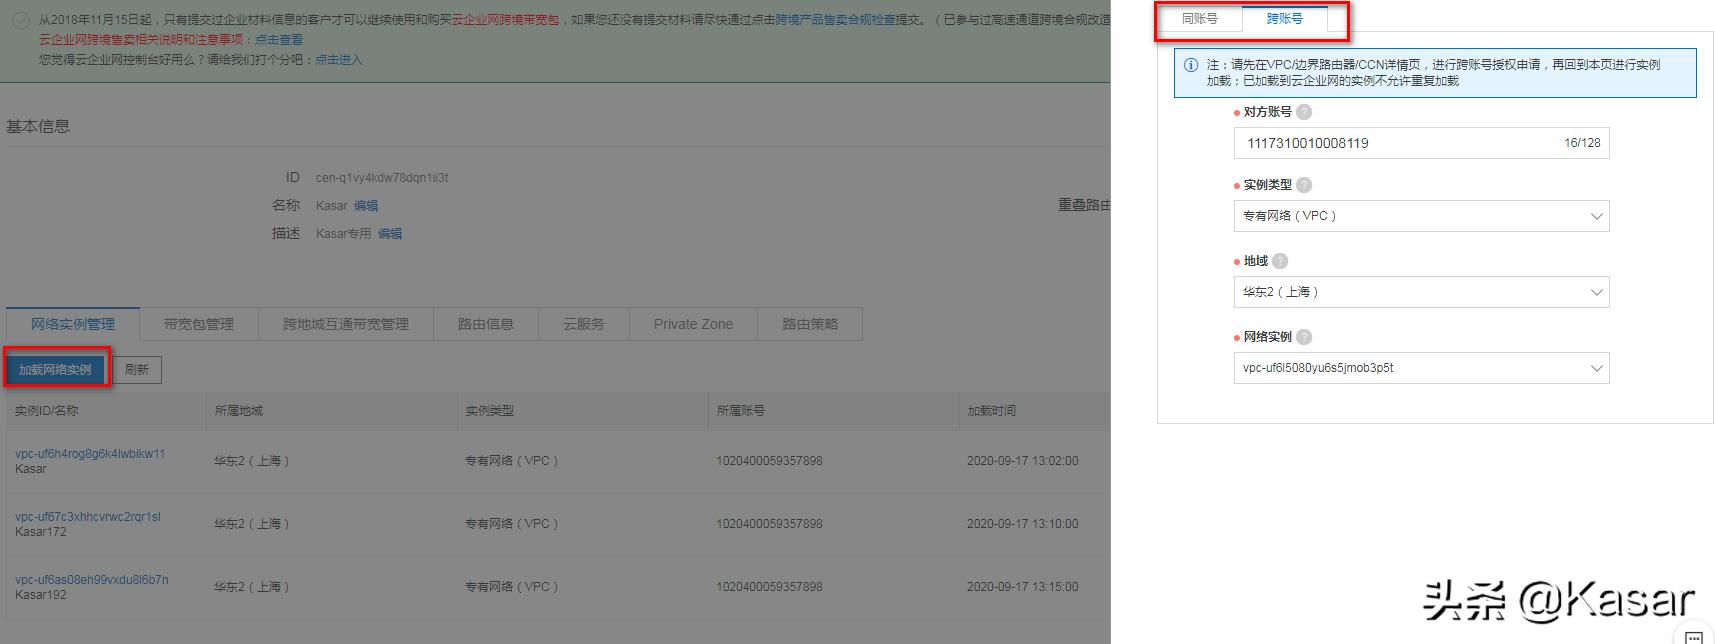
Task: Open the 地域 华东2 (上海) dropdown
Action: 1421,292
